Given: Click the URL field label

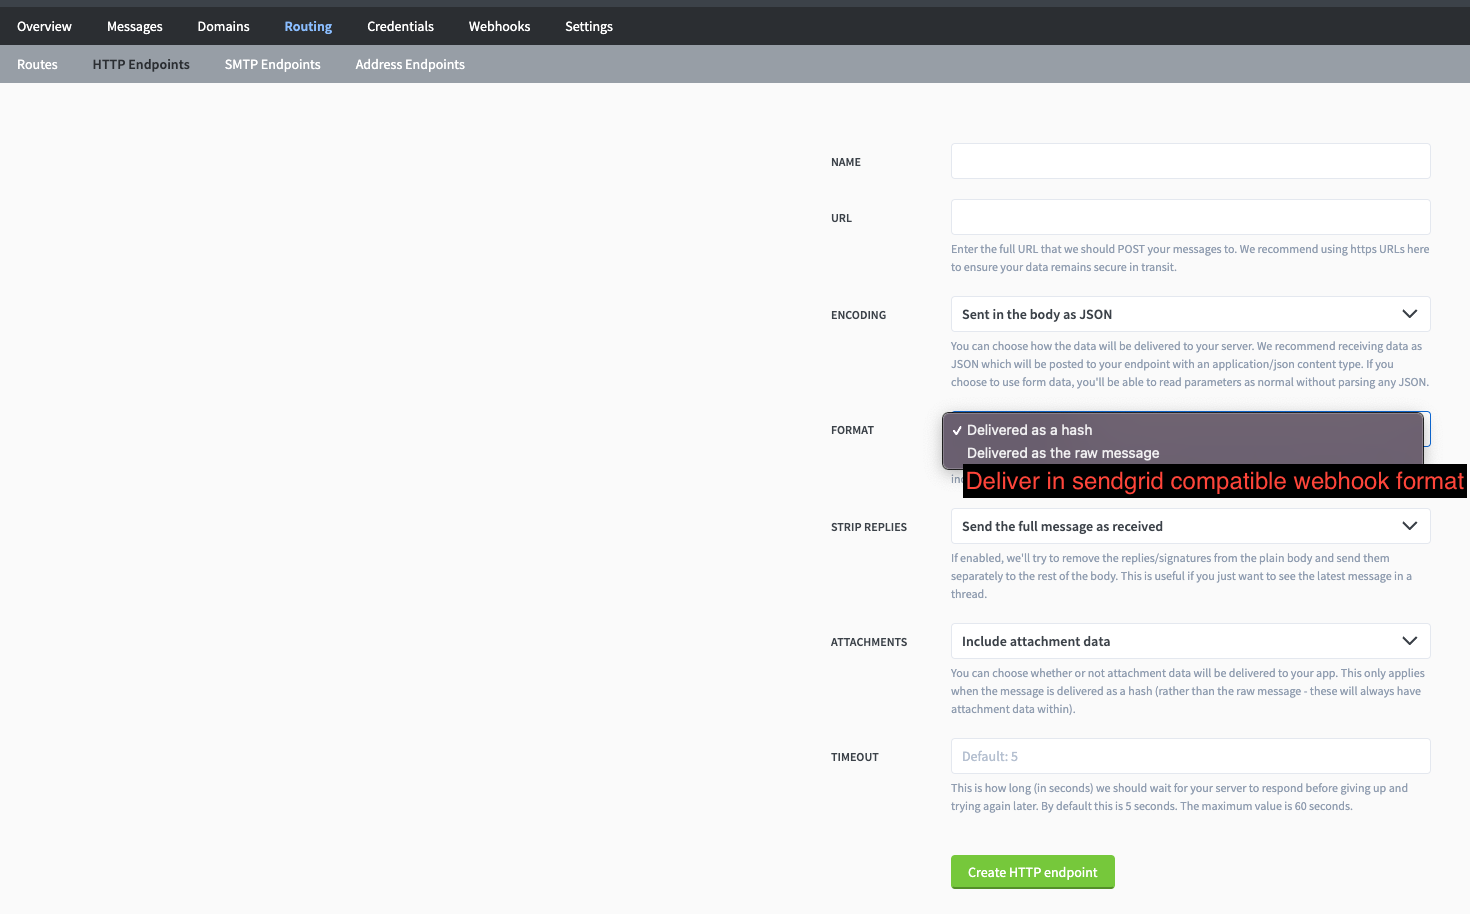Looking at the screenshot, I should pyautogui.click(x=841, y=218).
